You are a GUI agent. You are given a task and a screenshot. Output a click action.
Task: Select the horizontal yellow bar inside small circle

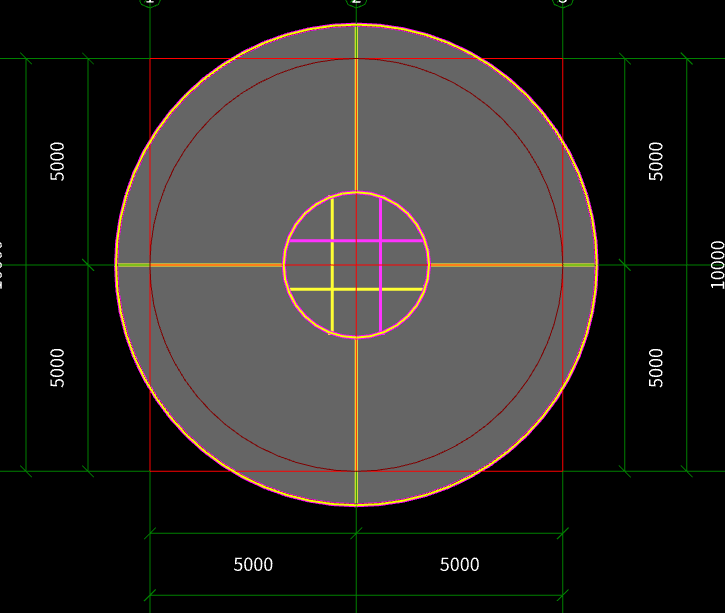pyautogui.click(x=356, y=289)
